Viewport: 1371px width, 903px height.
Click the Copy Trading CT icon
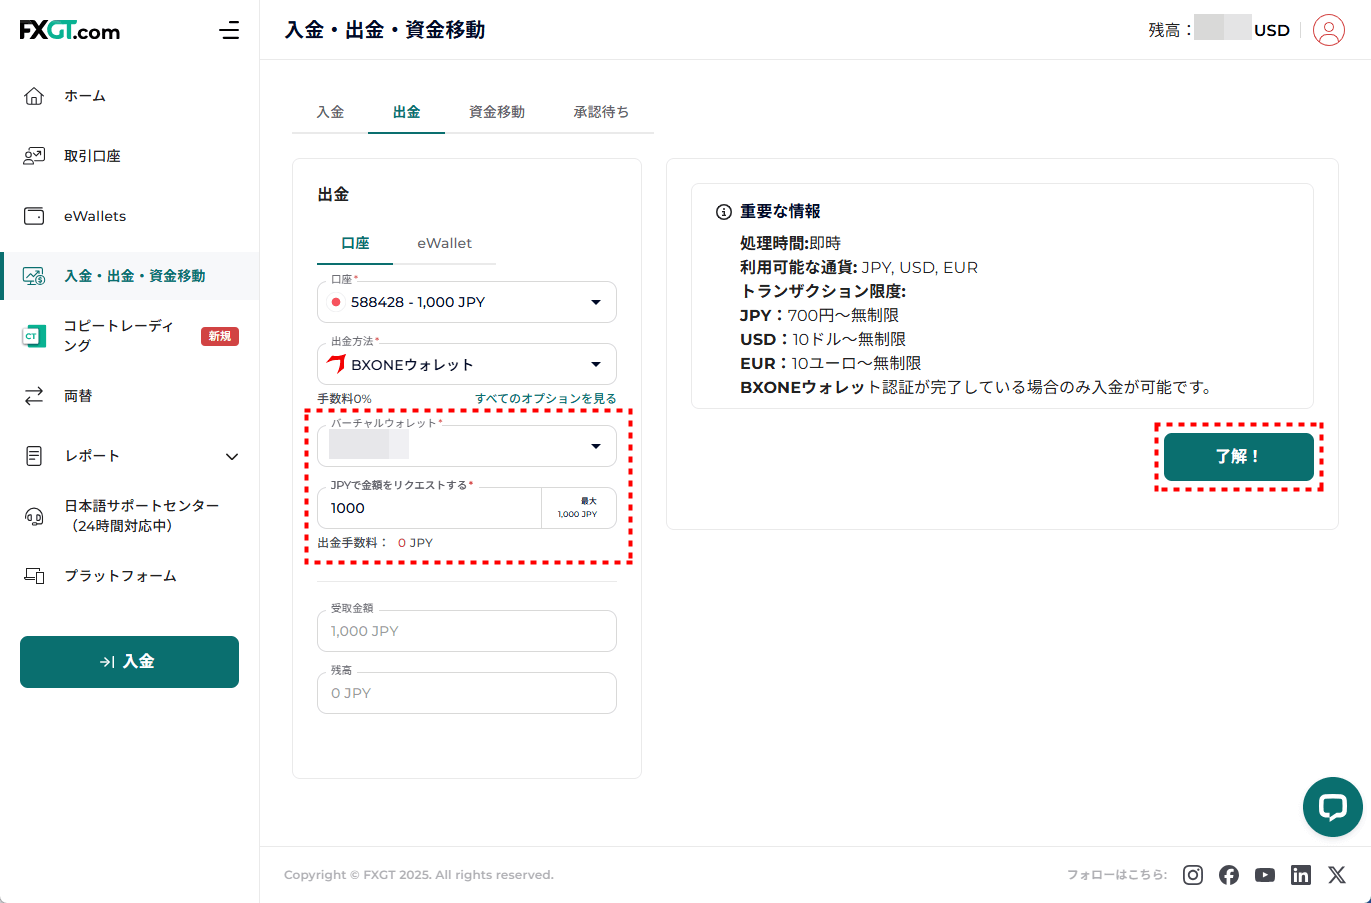(x=34, y=336)
